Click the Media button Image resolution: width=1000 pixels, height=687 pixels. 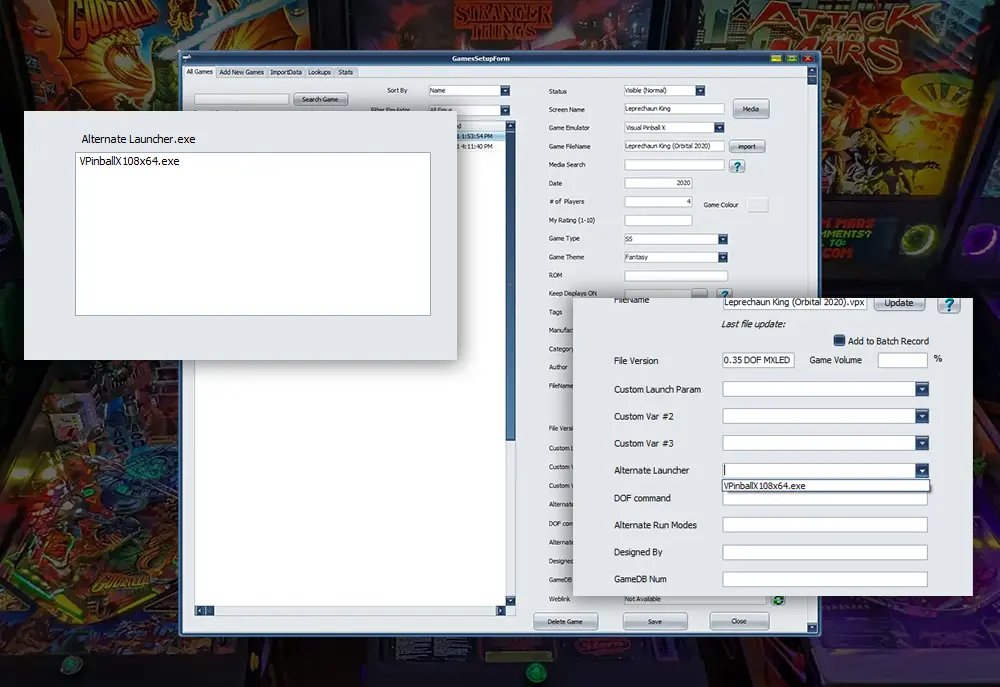point(751,109)
